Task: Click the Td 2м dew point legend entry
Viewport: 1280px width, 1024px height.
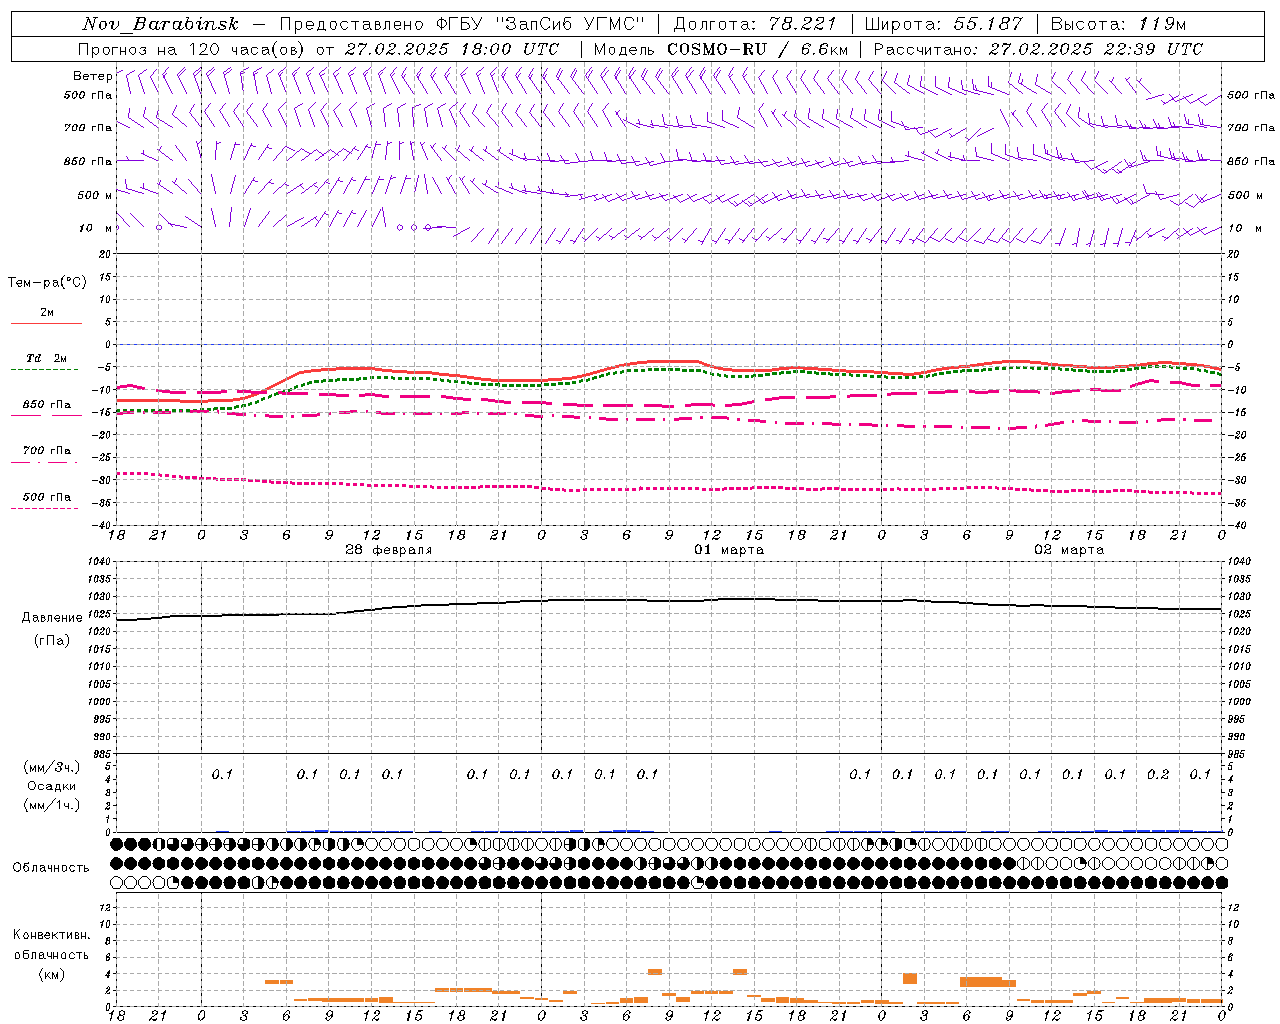Action: pyautogui.click(x=46, y=358)
